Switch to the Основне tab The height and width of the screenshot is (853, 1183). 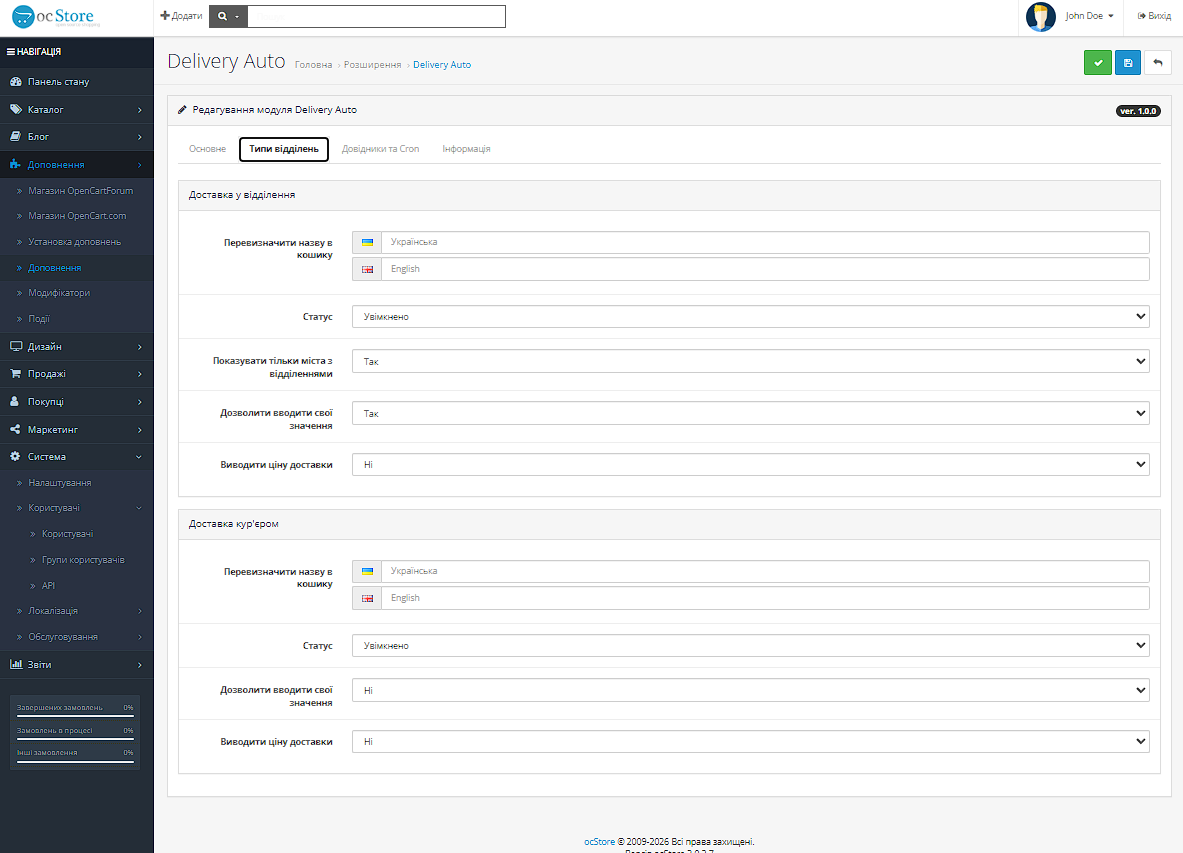click(207, 149)
